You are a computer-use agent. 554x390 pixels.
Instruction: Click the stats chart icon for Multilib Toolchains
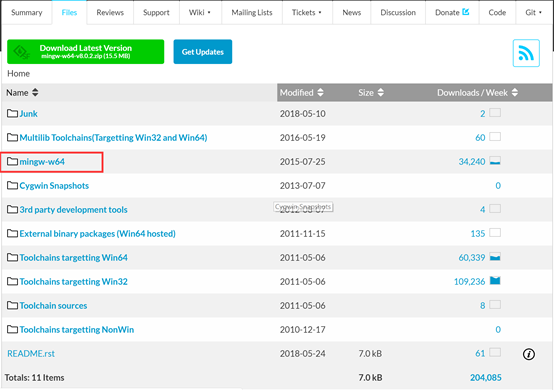(x=495, y=137)
